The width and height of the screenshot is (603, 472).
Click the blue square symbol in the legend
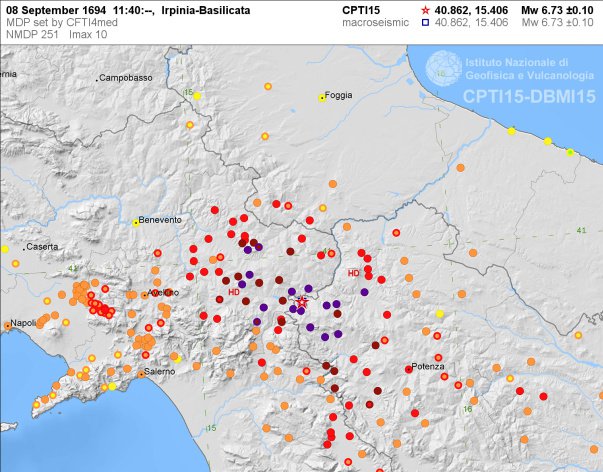pyautogui.click(x=427, y=20)
